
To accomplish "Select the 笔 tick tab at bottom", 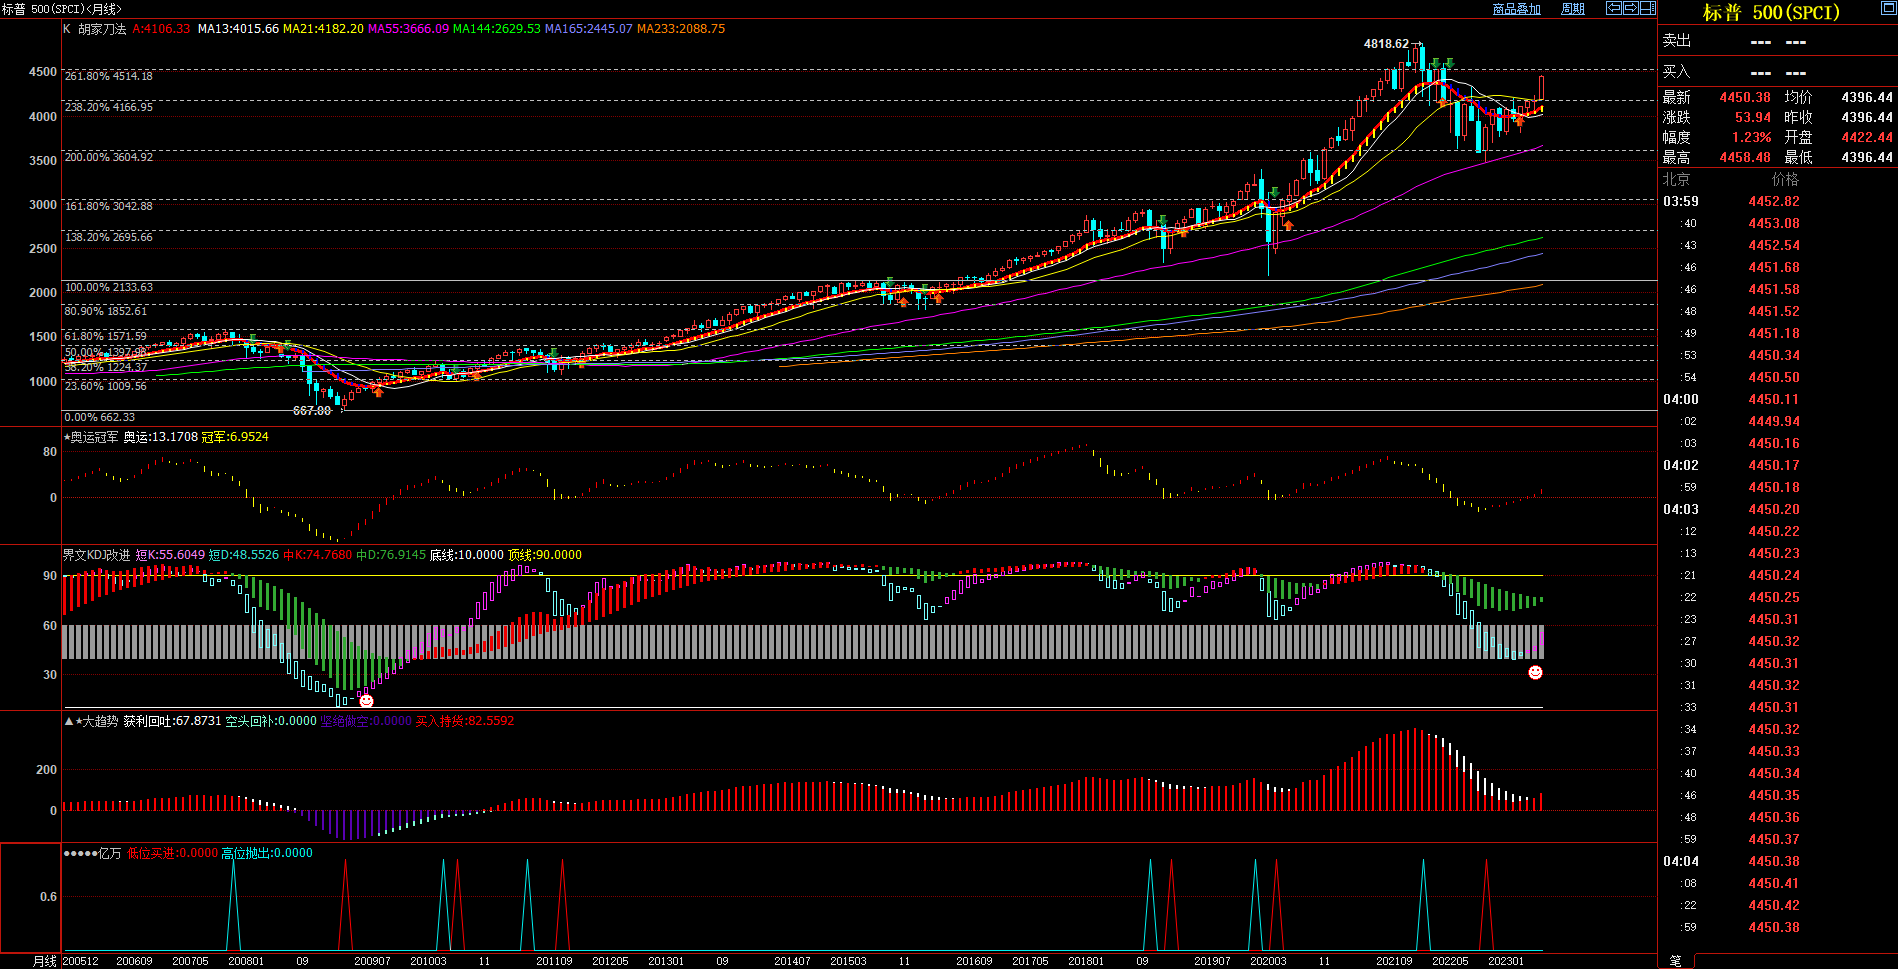I will tap(1675, 960).
